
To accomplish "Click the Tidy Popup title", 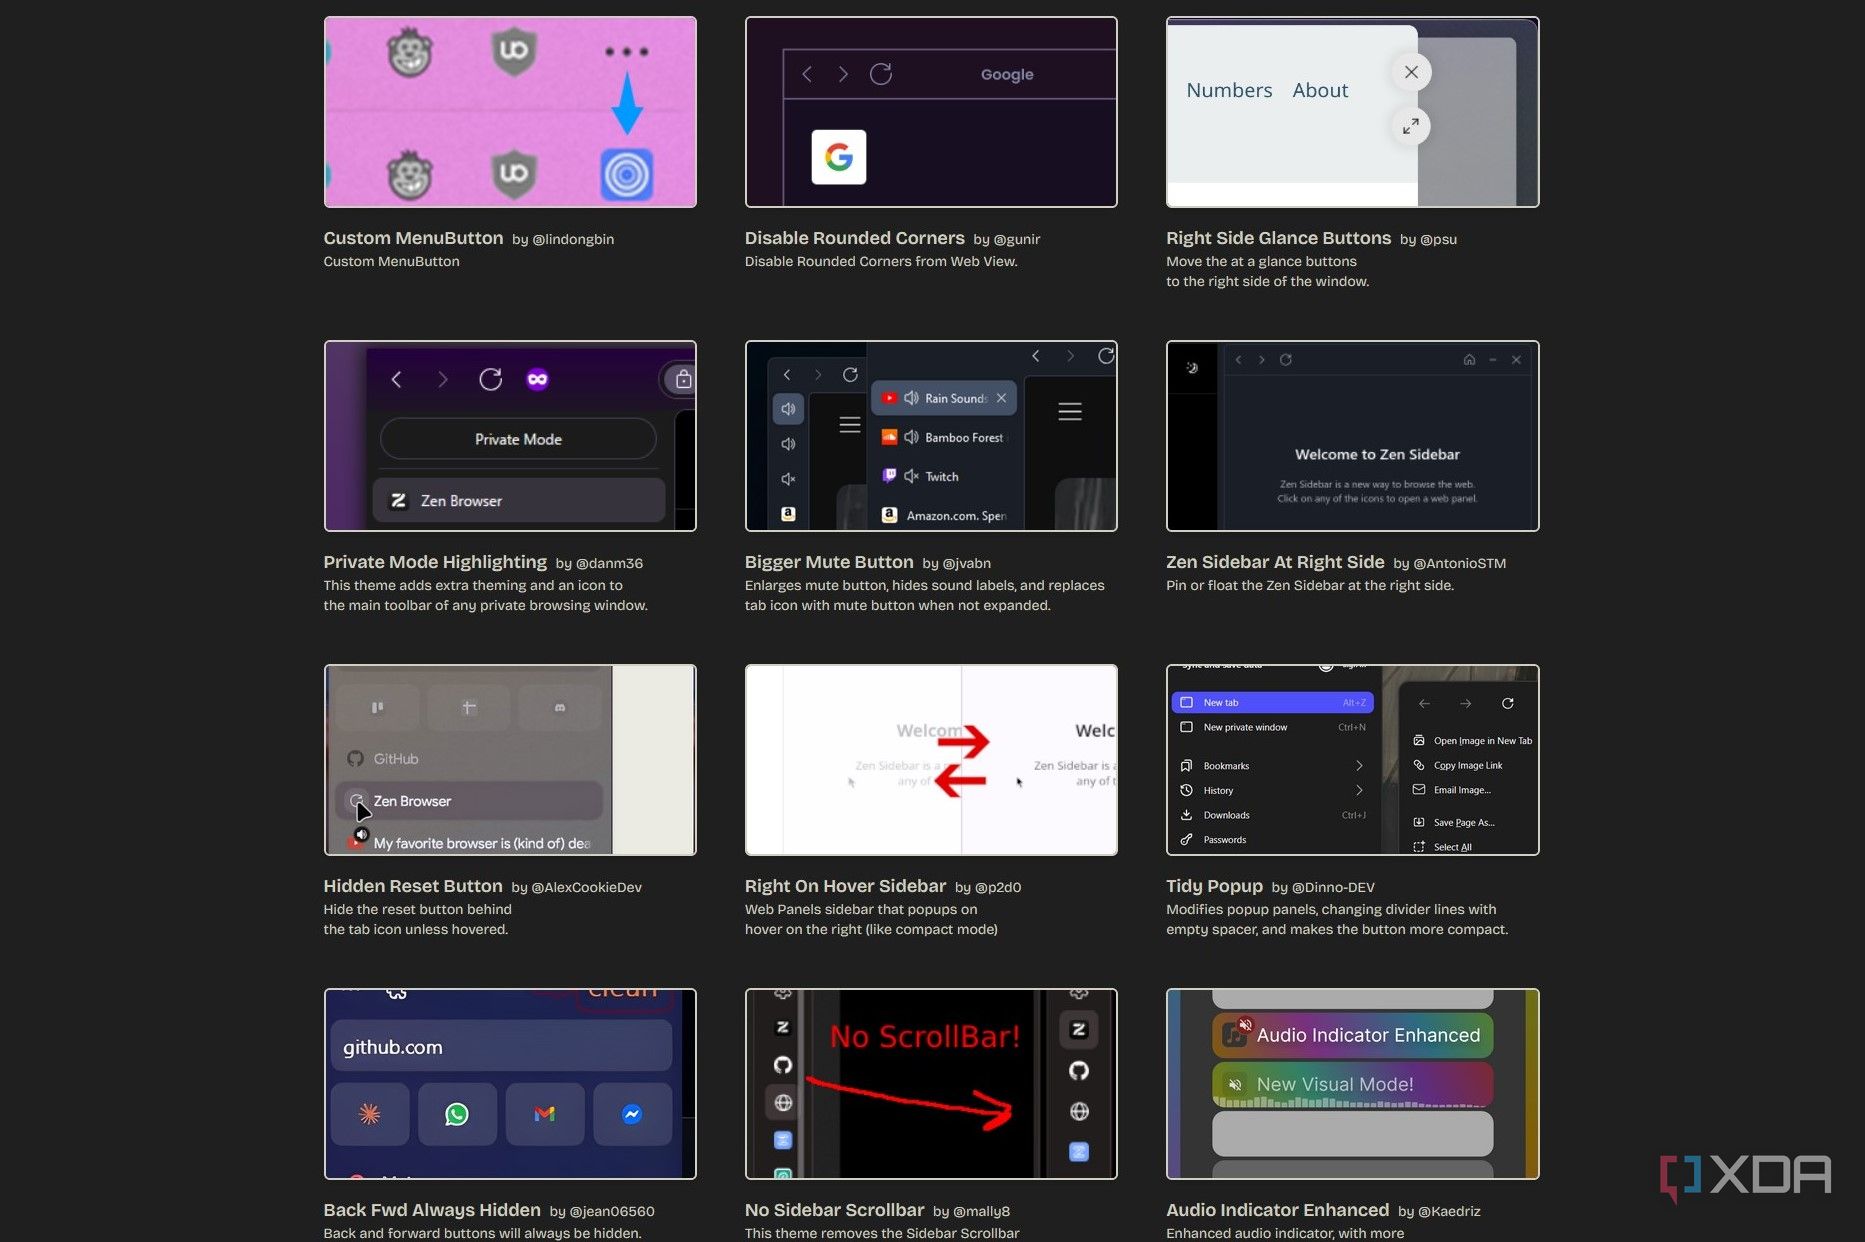I will pos(1214,886).
